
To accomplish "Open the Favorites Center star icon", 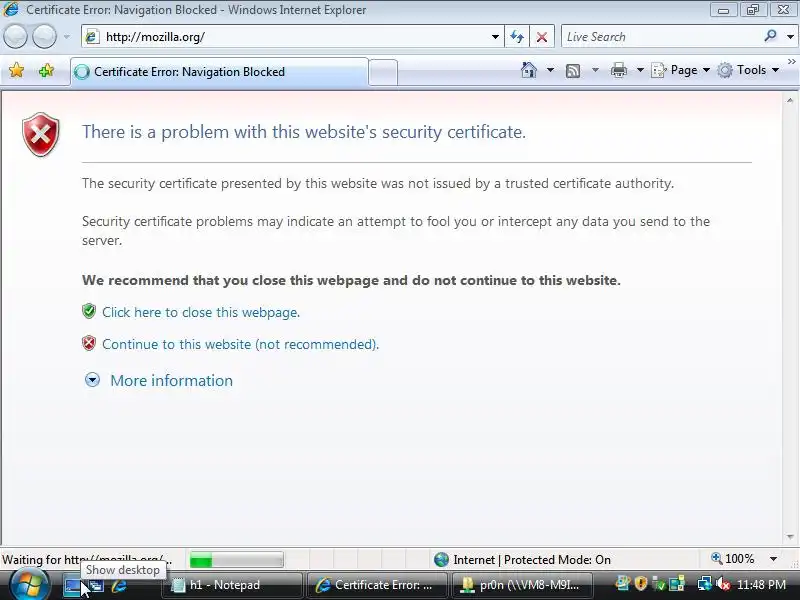I will 16,70.
